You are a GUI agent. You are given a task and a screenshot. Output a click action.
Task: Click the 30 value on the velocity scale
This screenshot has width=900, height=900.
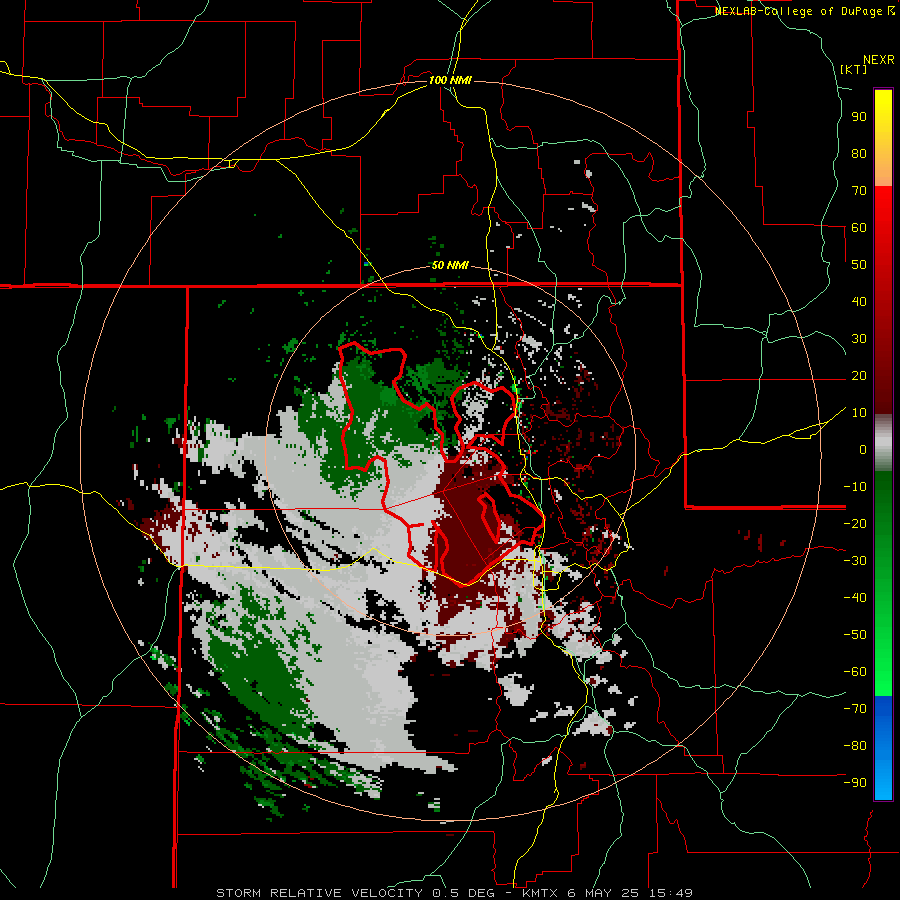point(859,339)
